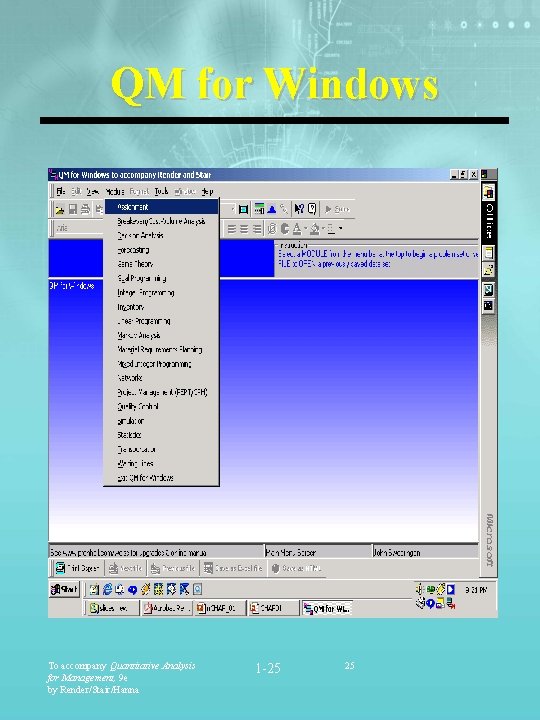Open the Help menu

tap(207, 191)
